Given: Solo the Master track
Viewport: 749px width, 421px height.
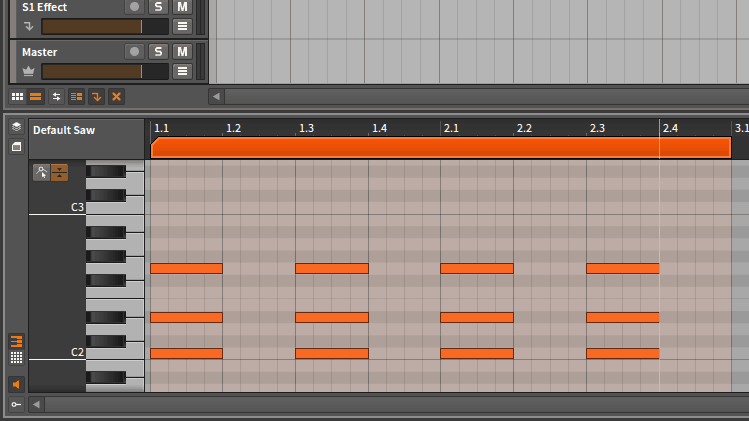Looking at the screenshot, I should 158,52.
